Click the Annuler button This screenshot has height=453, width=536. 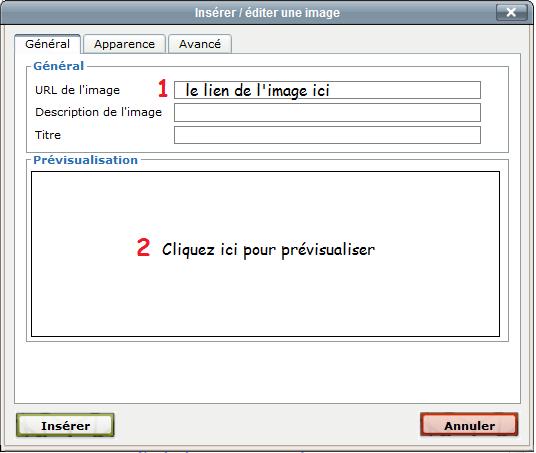click(x=469, y=425)
